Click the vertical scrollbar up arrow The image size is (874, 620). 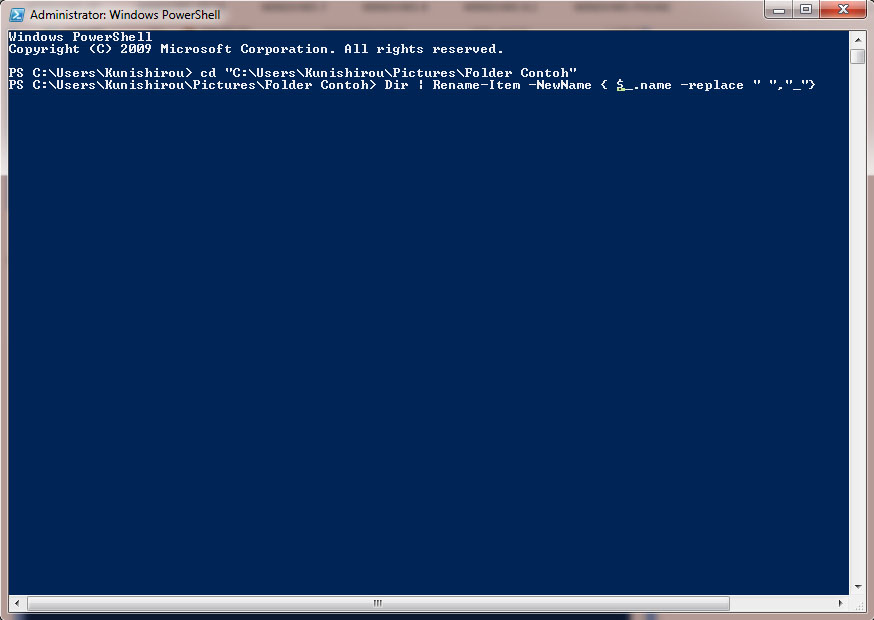pos(858,38)
